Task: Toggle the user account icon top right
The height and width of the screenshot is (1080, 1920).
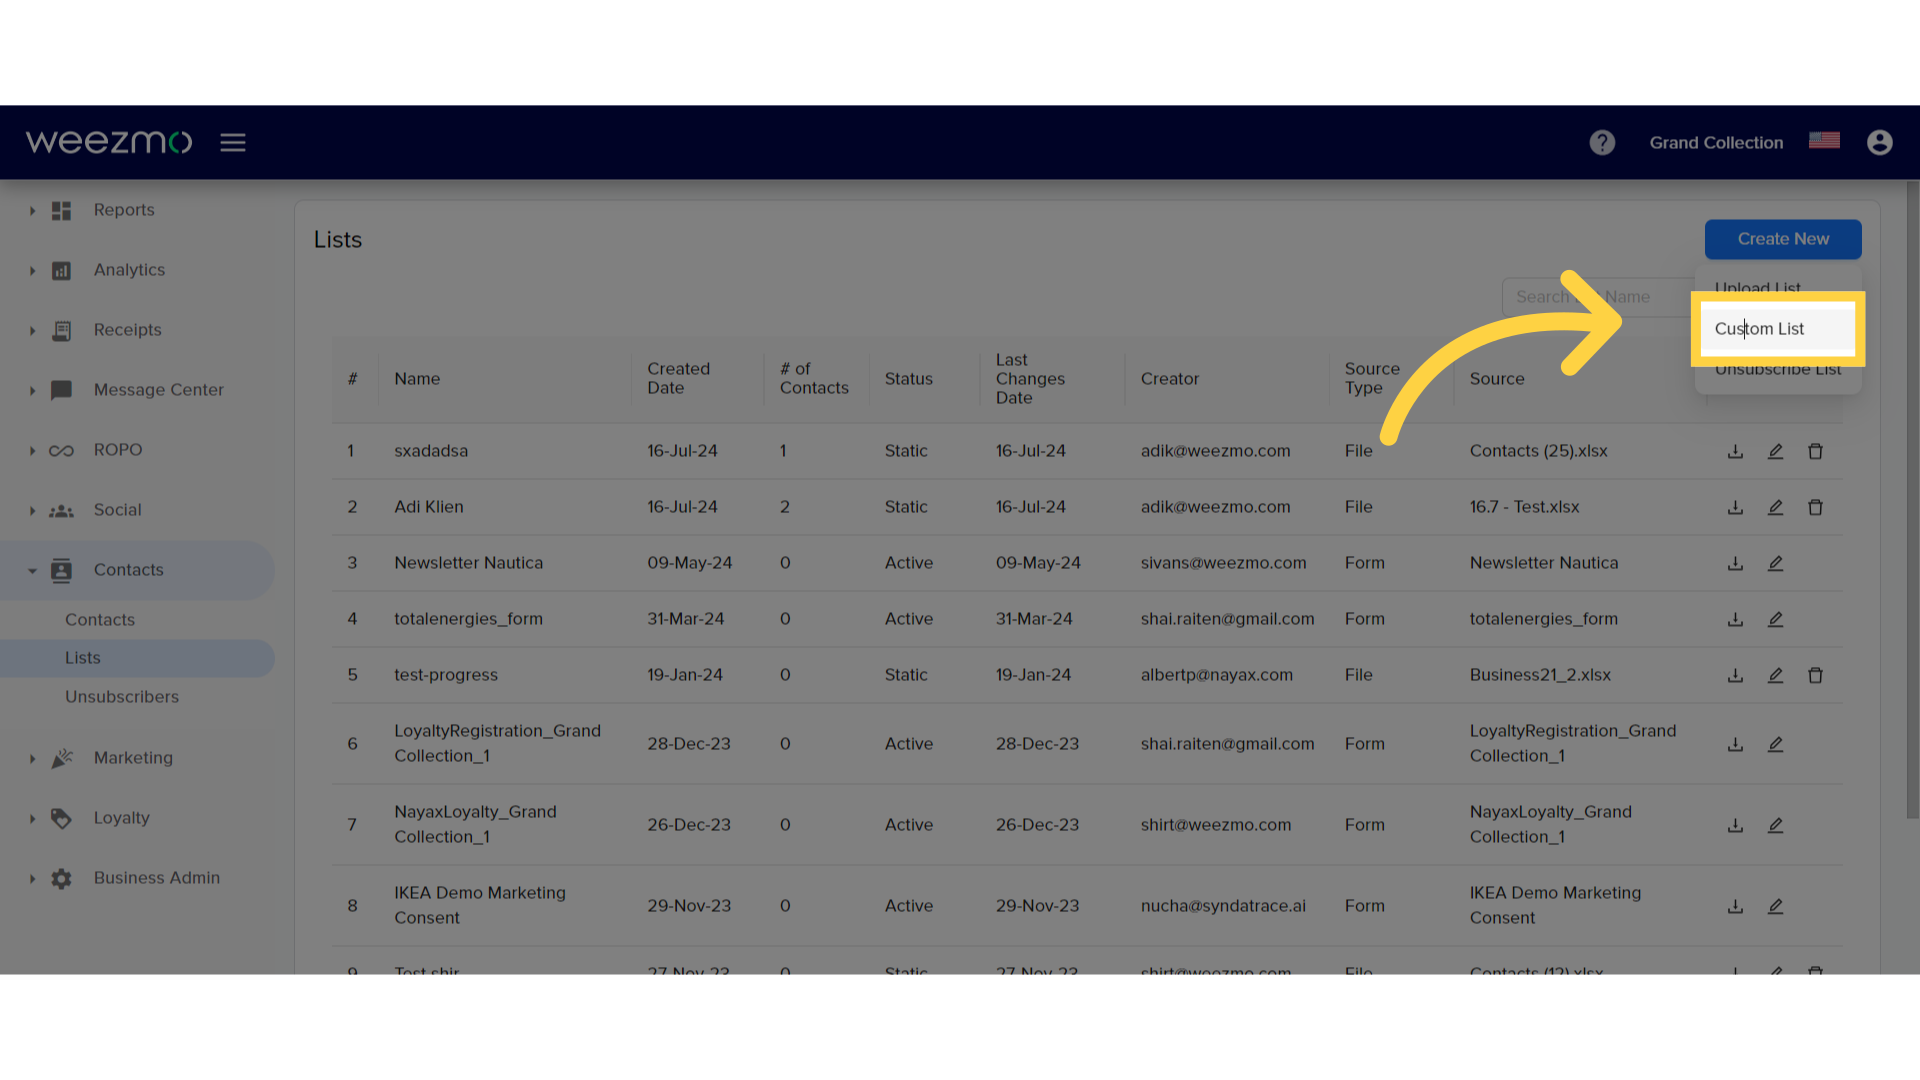Action: pos(1879,142)
